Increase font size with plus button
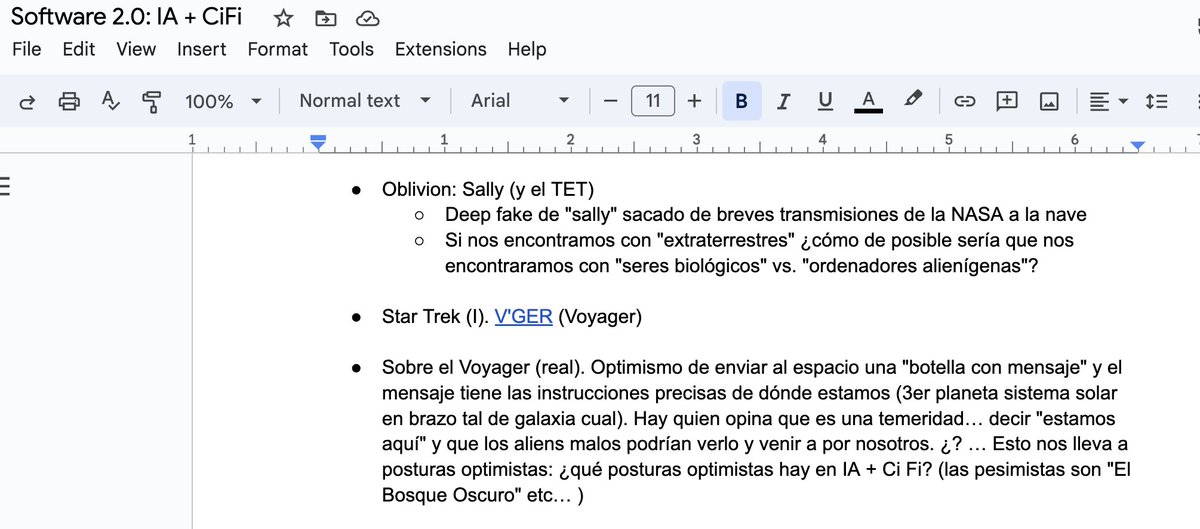Viewport: 1200px width, 529px height. 695,101
